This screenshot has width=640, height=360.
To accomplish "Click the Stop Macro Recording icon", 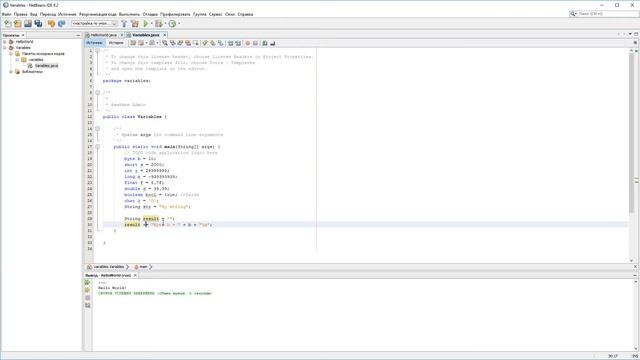I will pos(255,43).
